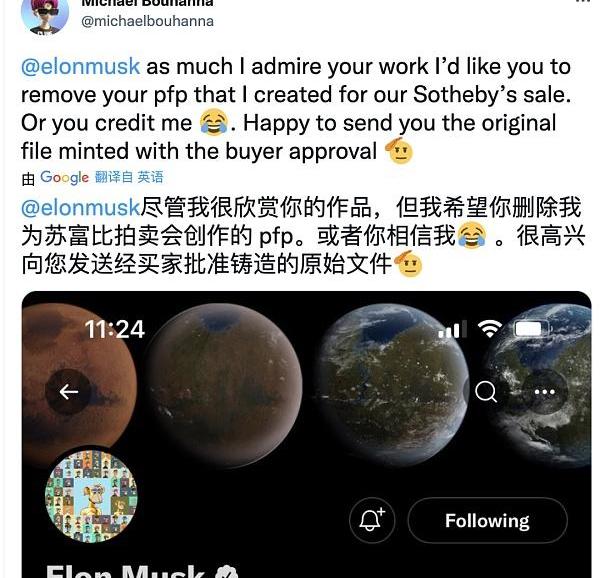This screenshot has height=578, width=600.
Task: Click the cellular signal bars icon
Action: coord(453,329)
